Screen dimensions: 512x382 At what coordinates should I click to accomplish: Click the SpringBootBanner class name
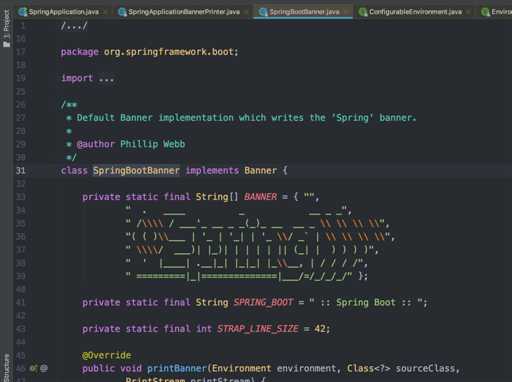coord(136,171)
